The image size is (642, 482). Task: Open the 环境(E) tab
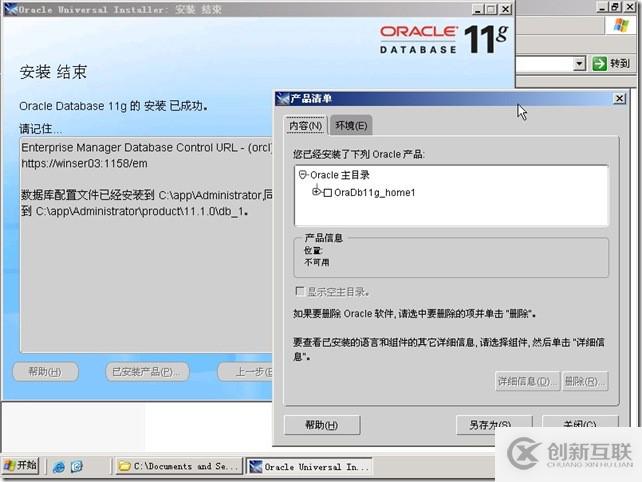[x=351, y=125]
